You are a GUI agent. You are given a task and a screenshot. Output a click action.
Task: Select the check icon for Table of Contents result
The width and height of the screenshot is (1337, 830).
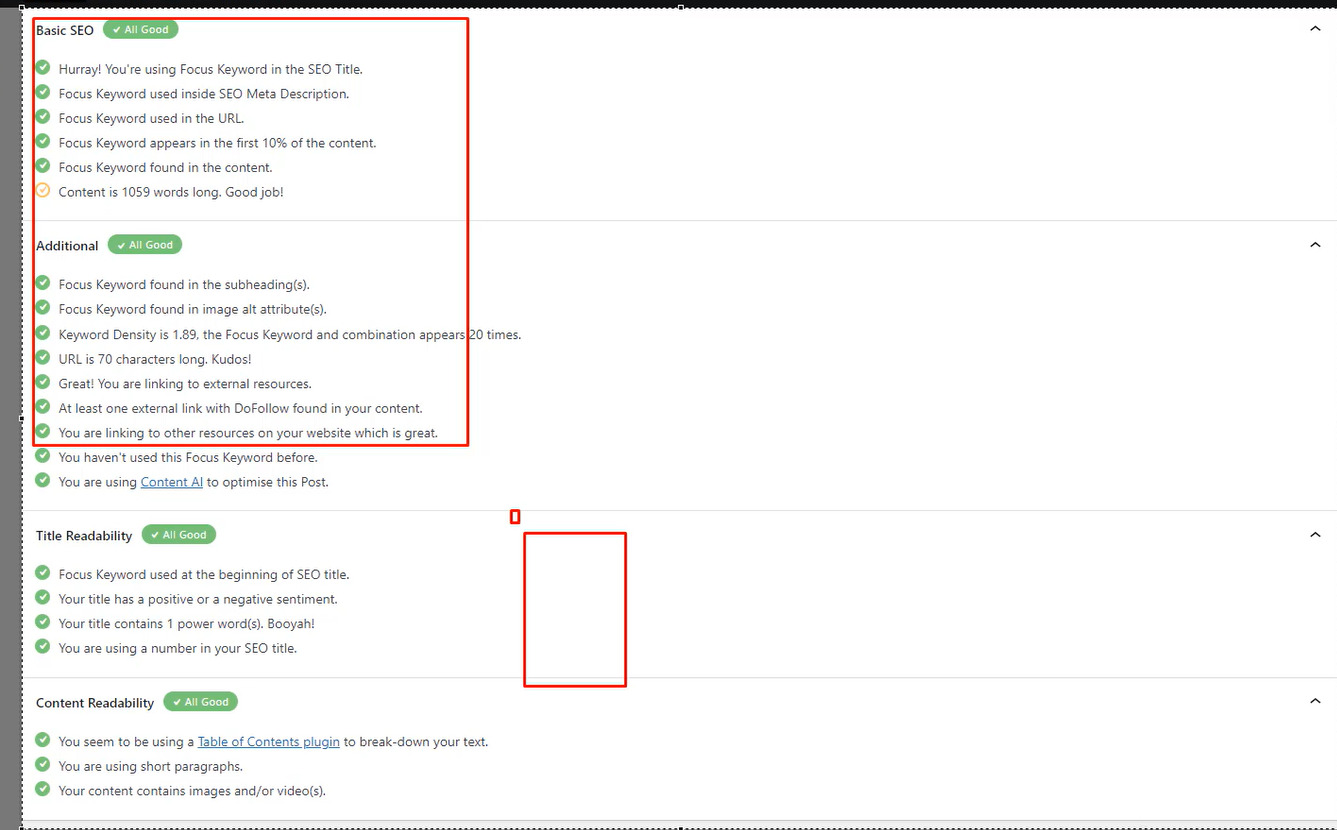click(42, 739)
